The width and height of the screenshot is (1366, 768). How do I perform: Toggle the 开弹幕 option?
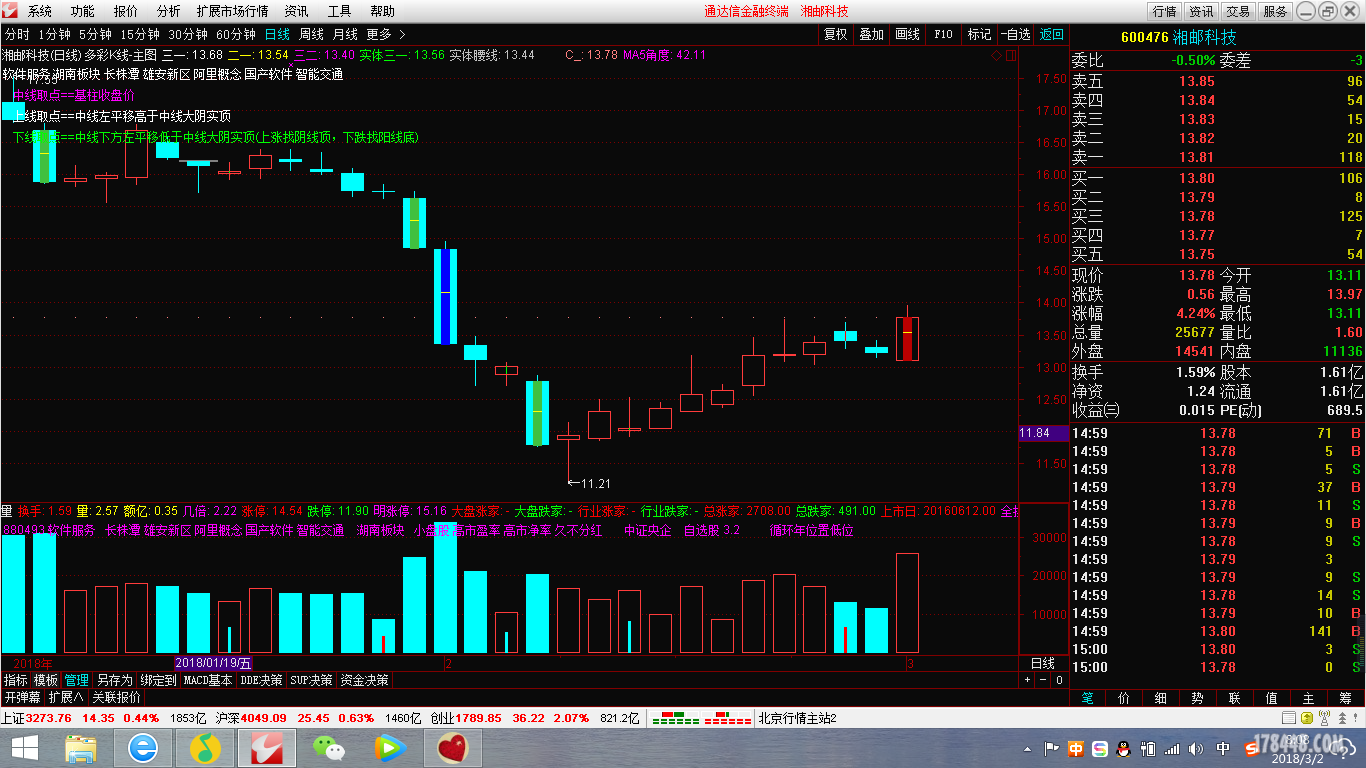click(22, 697)
